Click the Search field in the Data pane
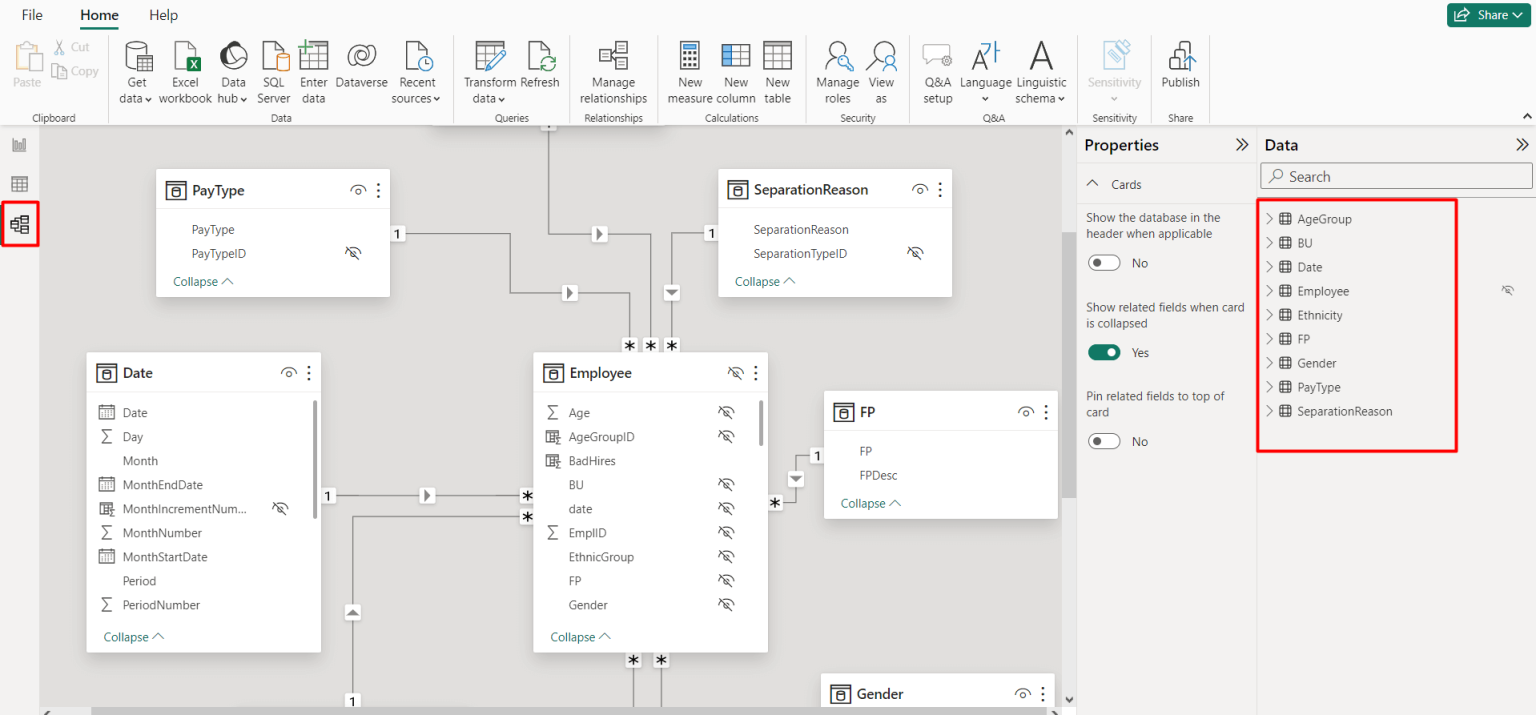Image resolution: width=1536 pixels, height=715 pixels. tap(1395, 176)
